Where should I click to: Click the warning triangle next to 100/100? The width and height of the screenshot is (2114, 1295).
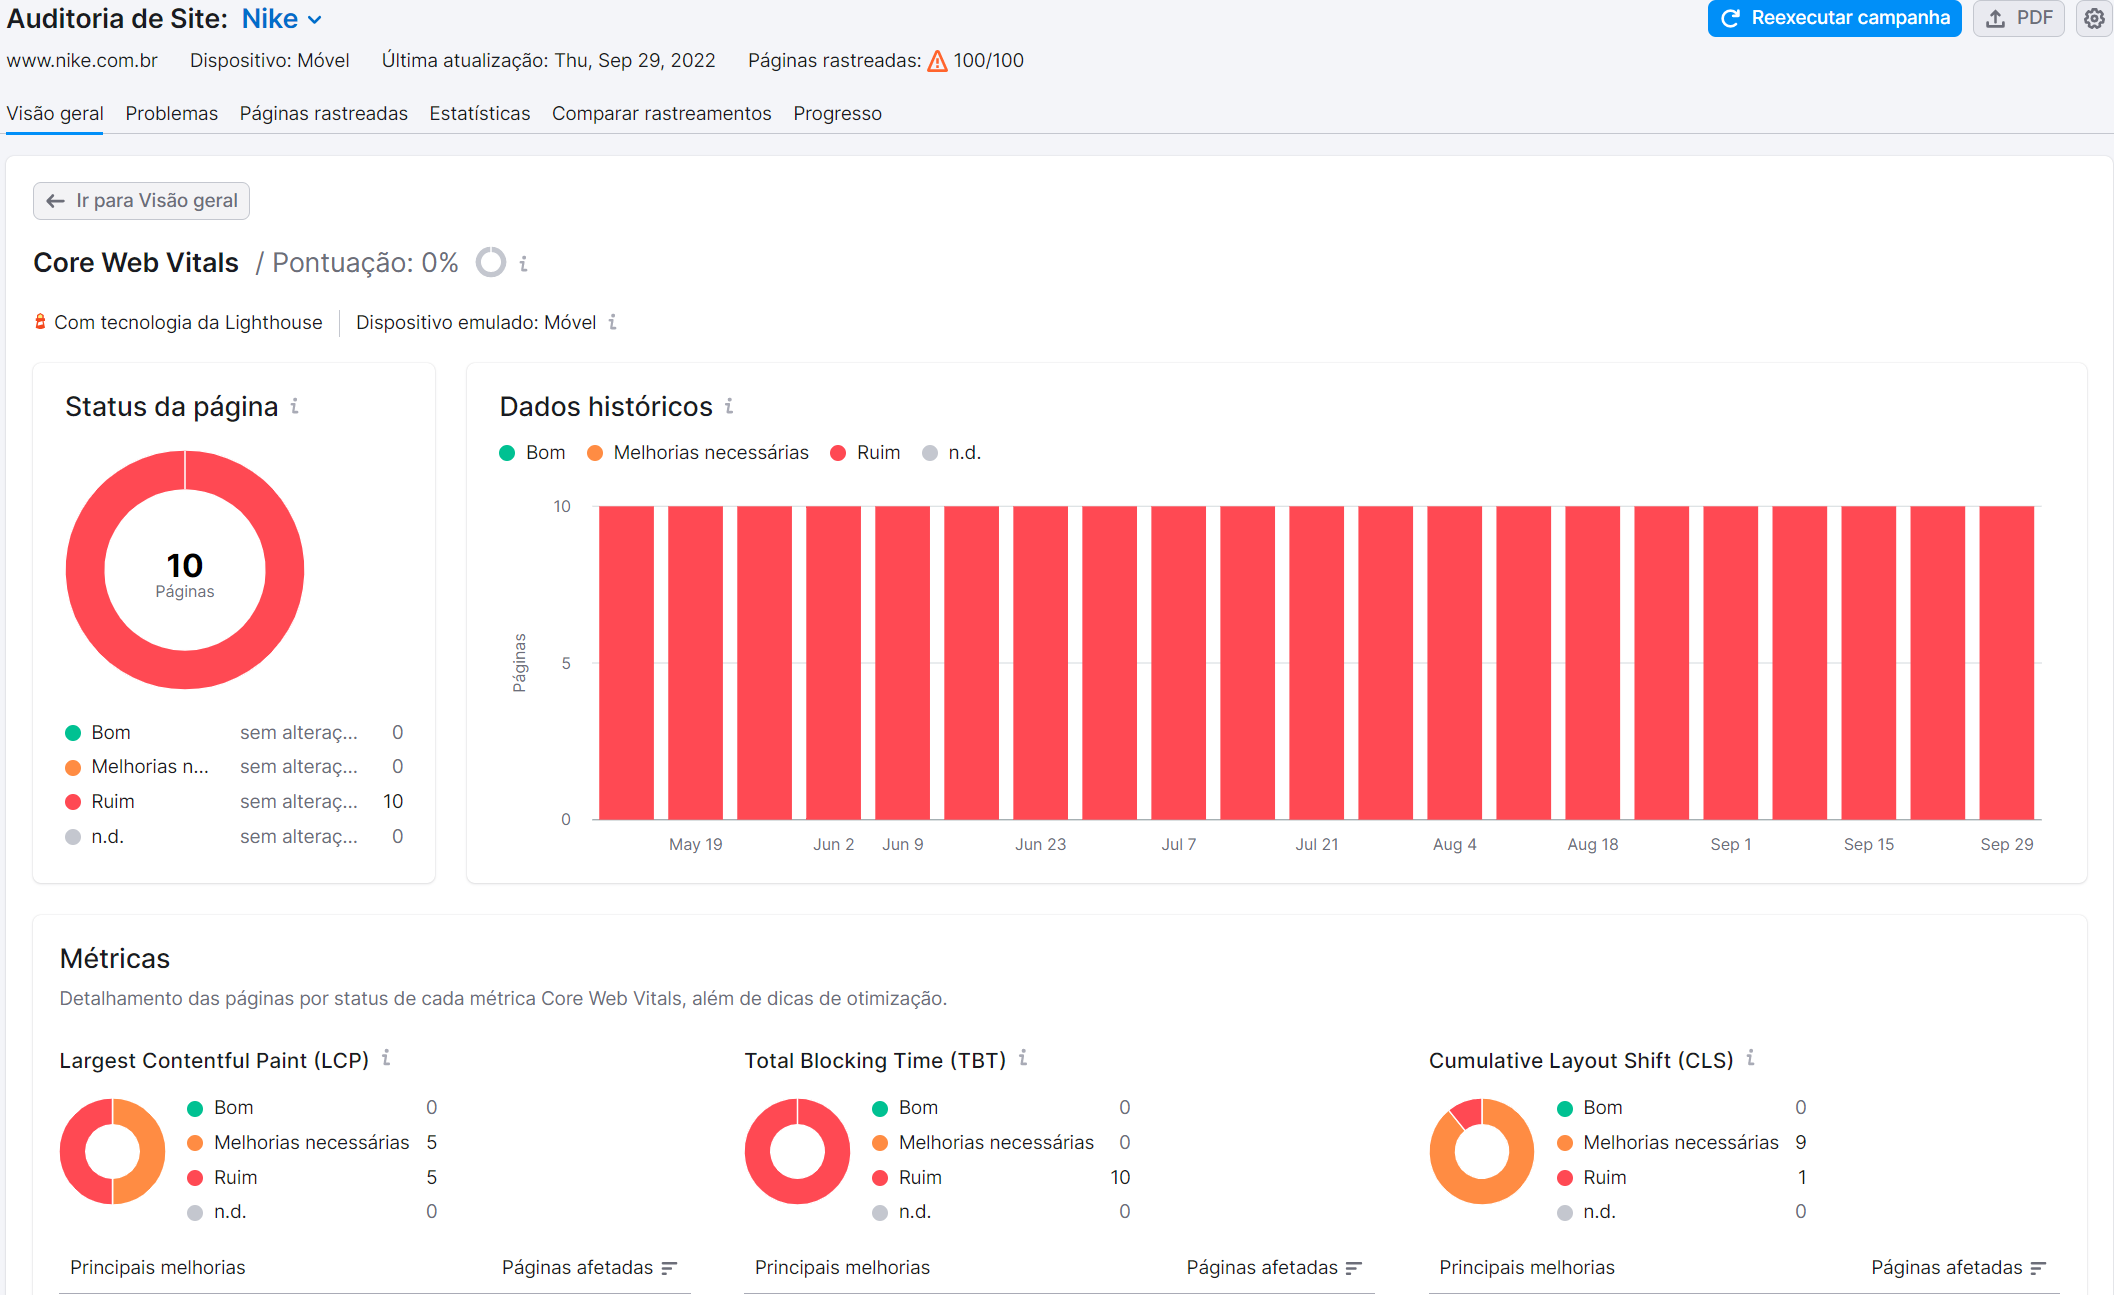(x=936, y=61)
